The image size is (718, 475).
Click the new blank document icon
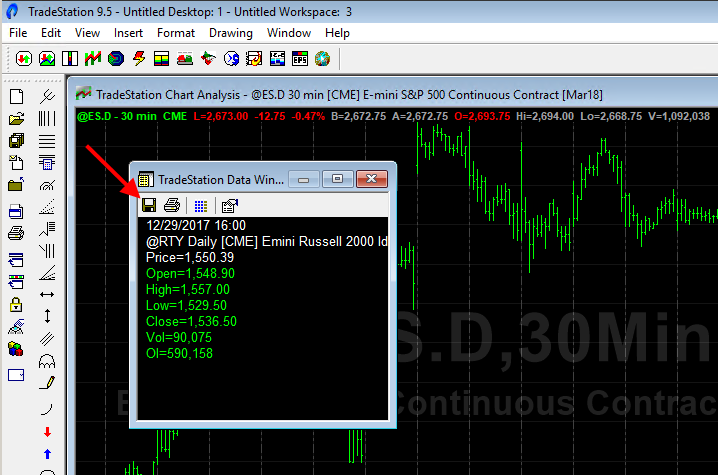(x=16, y=97)
